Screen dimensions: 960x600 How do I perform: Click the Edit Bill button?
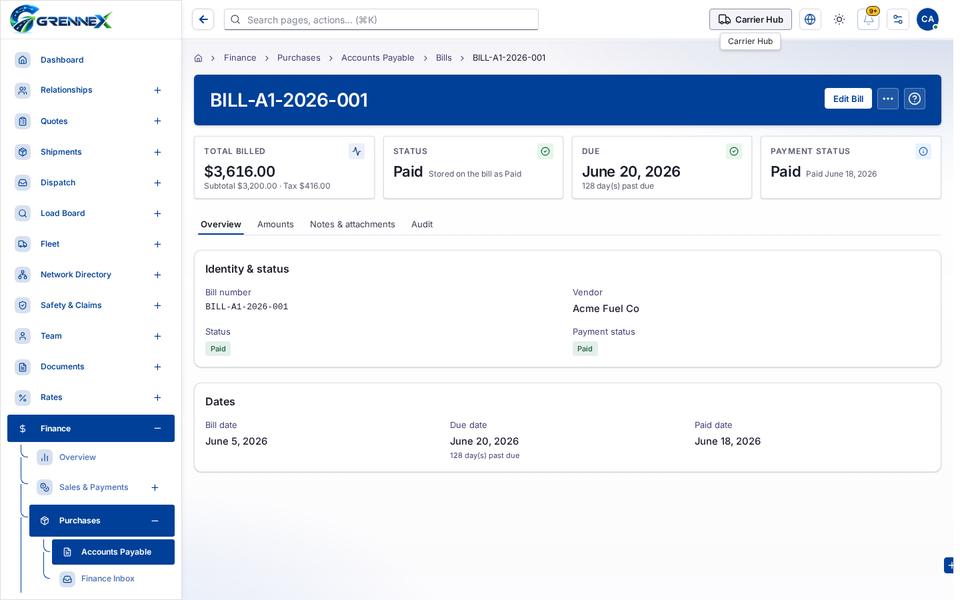(x=847, y=99)
